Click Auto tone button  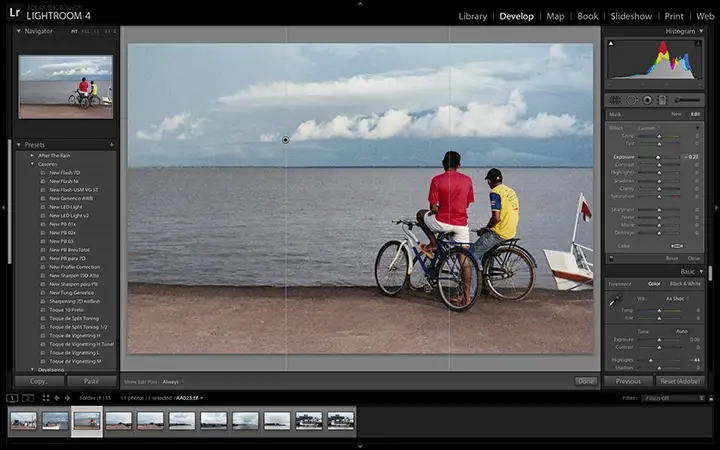pos(681,331)
